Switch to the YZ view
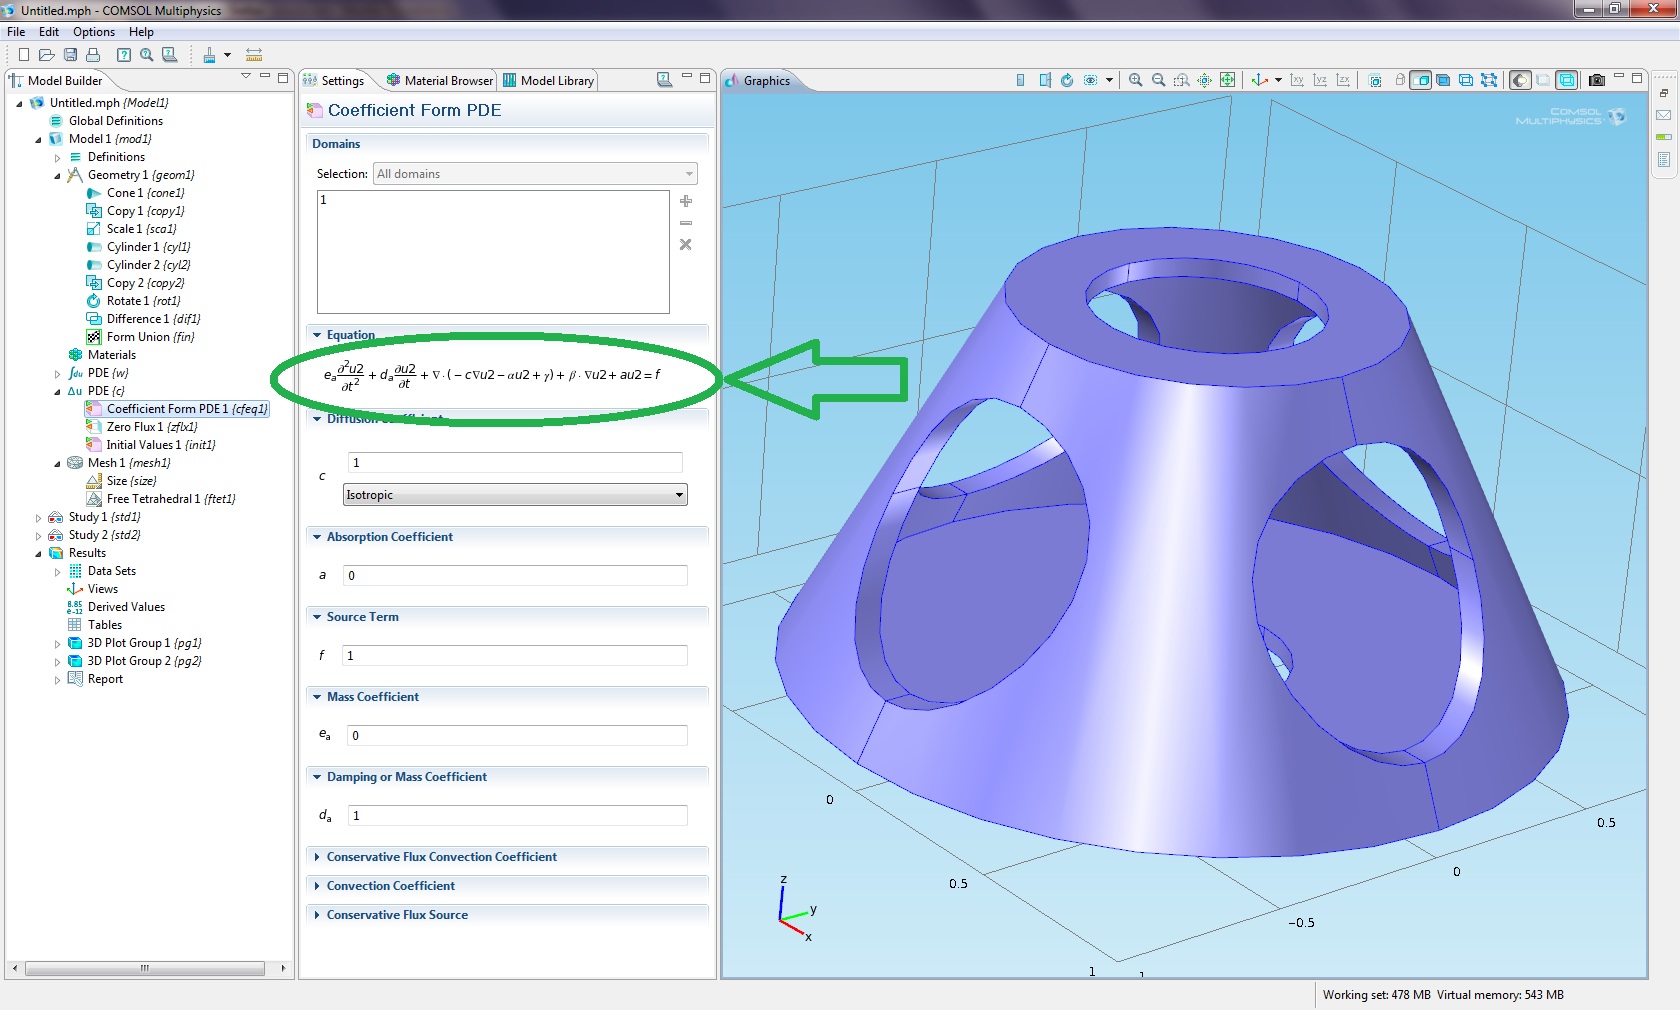Viewport: 1680px width, 1010px height. tap(1320, 80)
